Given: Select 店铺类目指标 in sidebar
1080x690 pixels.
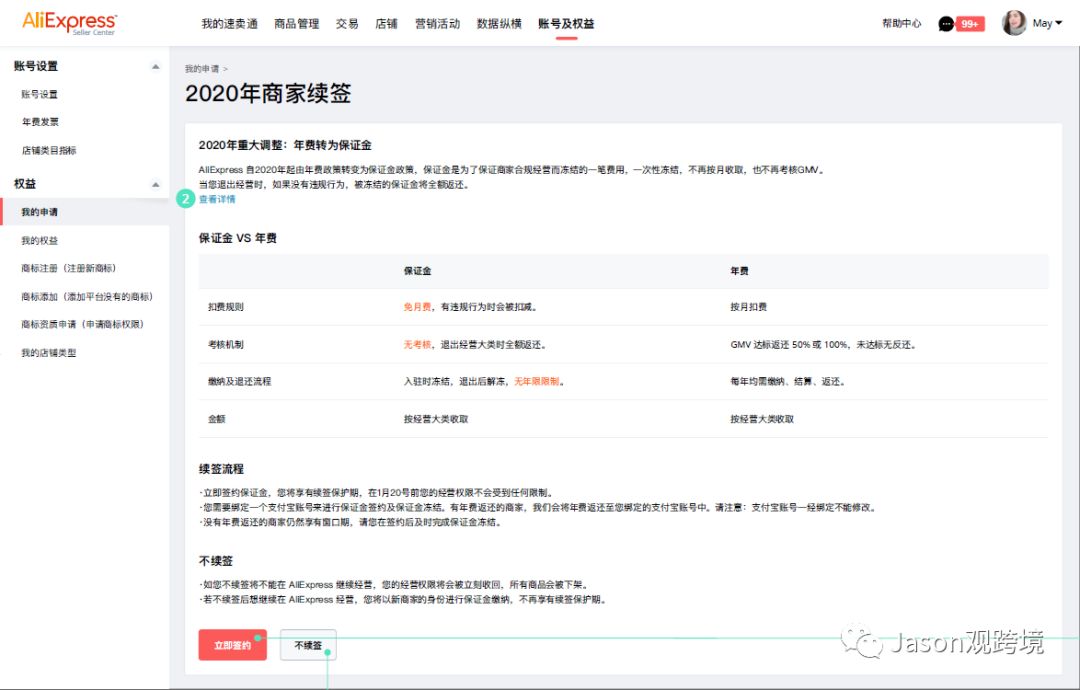Looking at the screenshot, I should [49, 150].
